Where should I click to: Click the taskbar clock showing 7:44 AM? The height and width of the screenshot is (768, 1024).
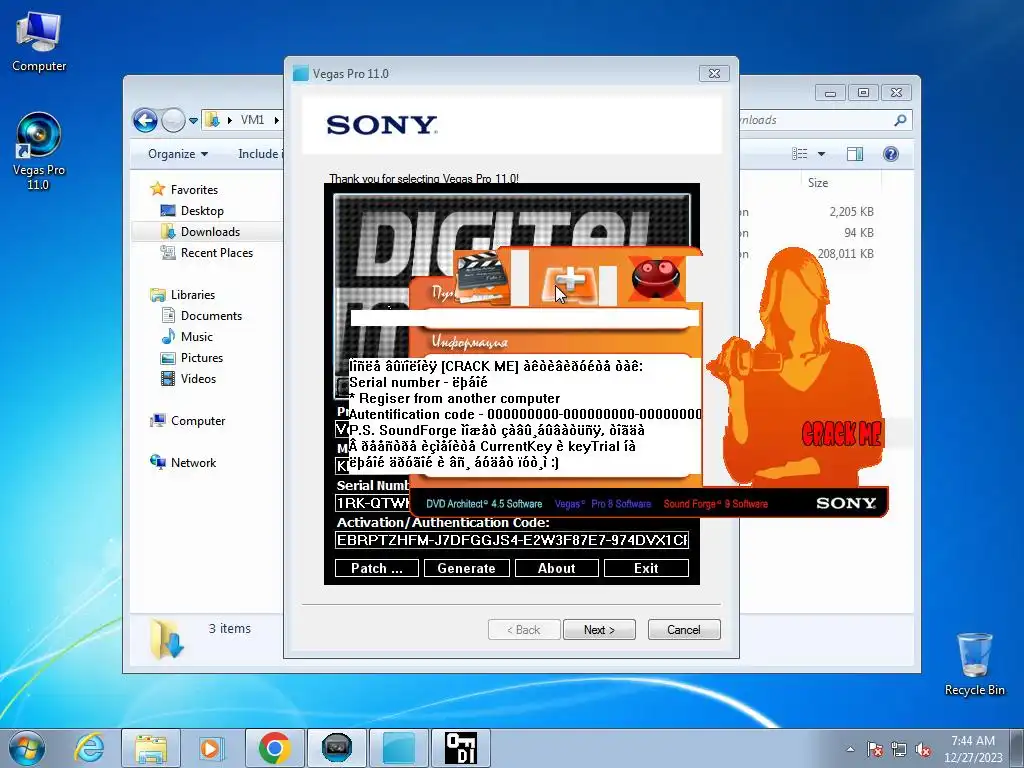972,749
